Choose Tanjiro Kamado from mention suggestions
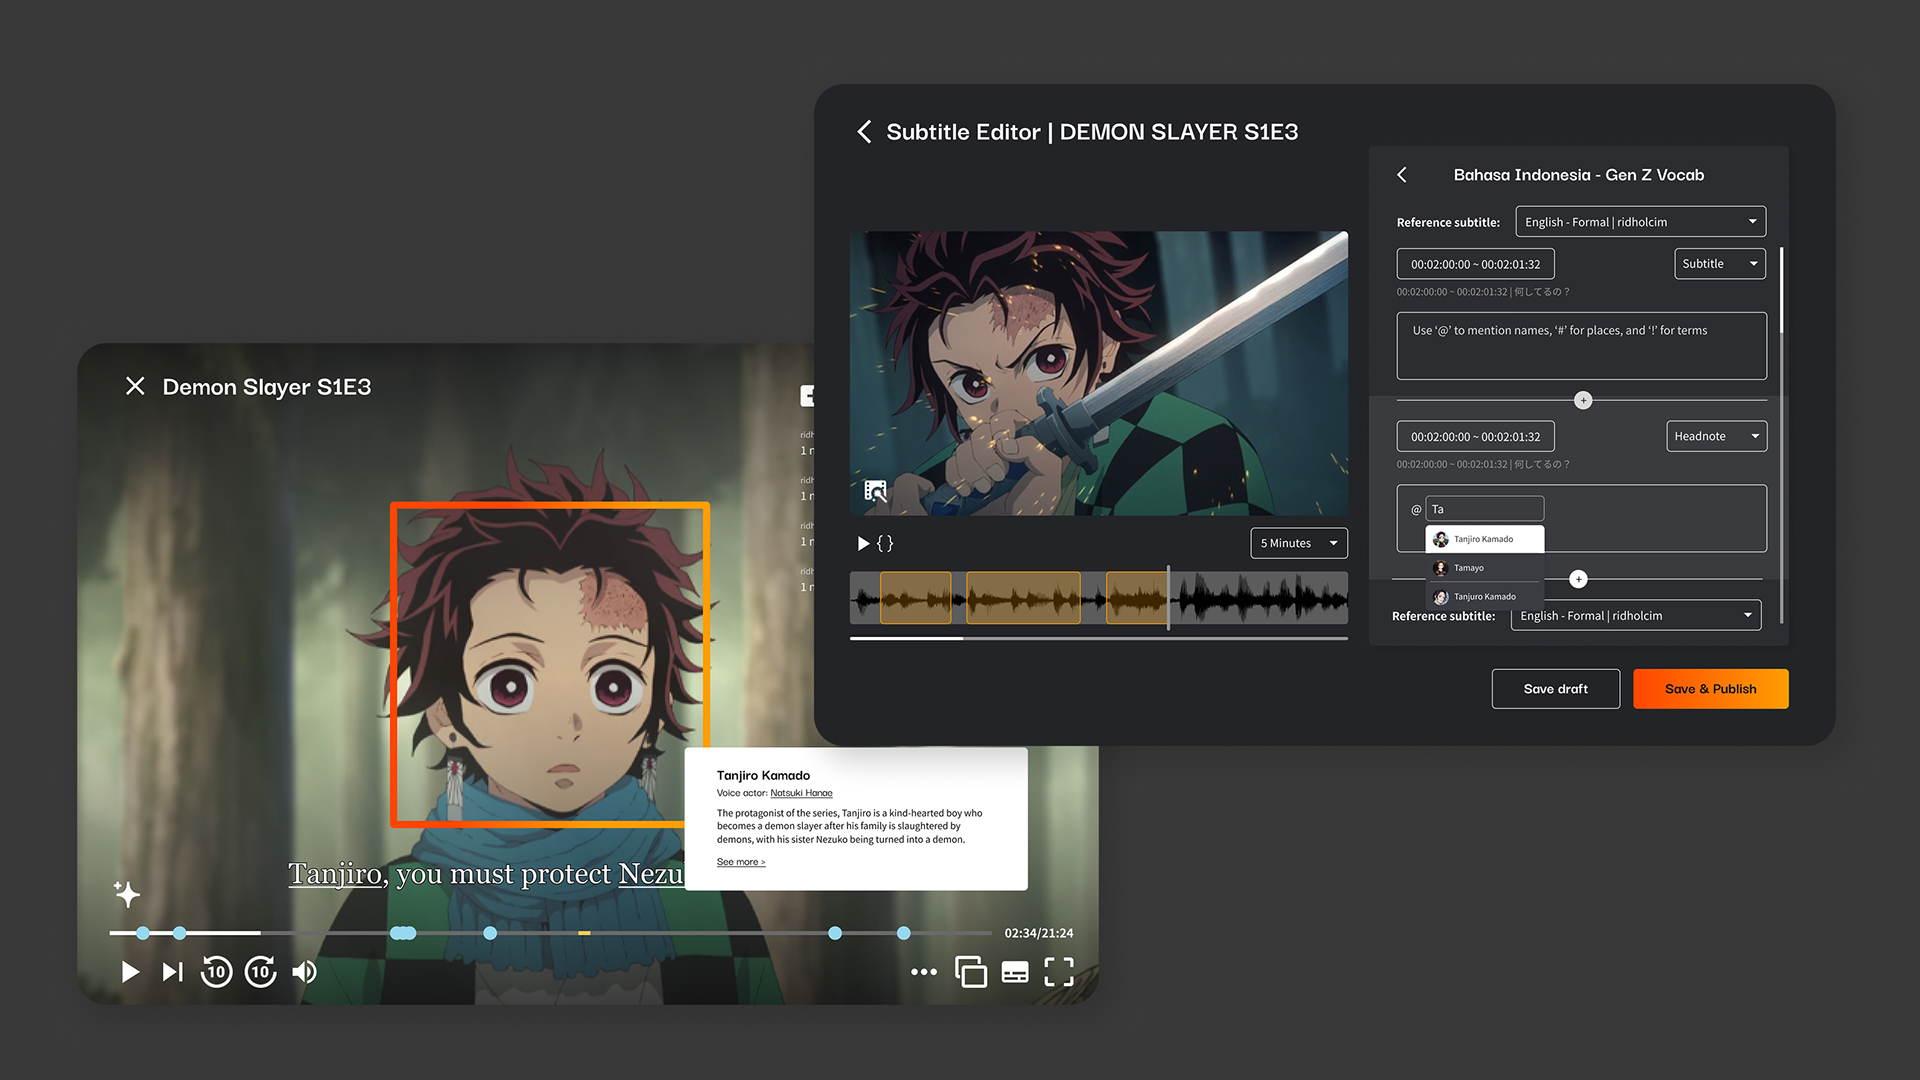This screenshot has height=1080, width=1920. pos(1484,539)
